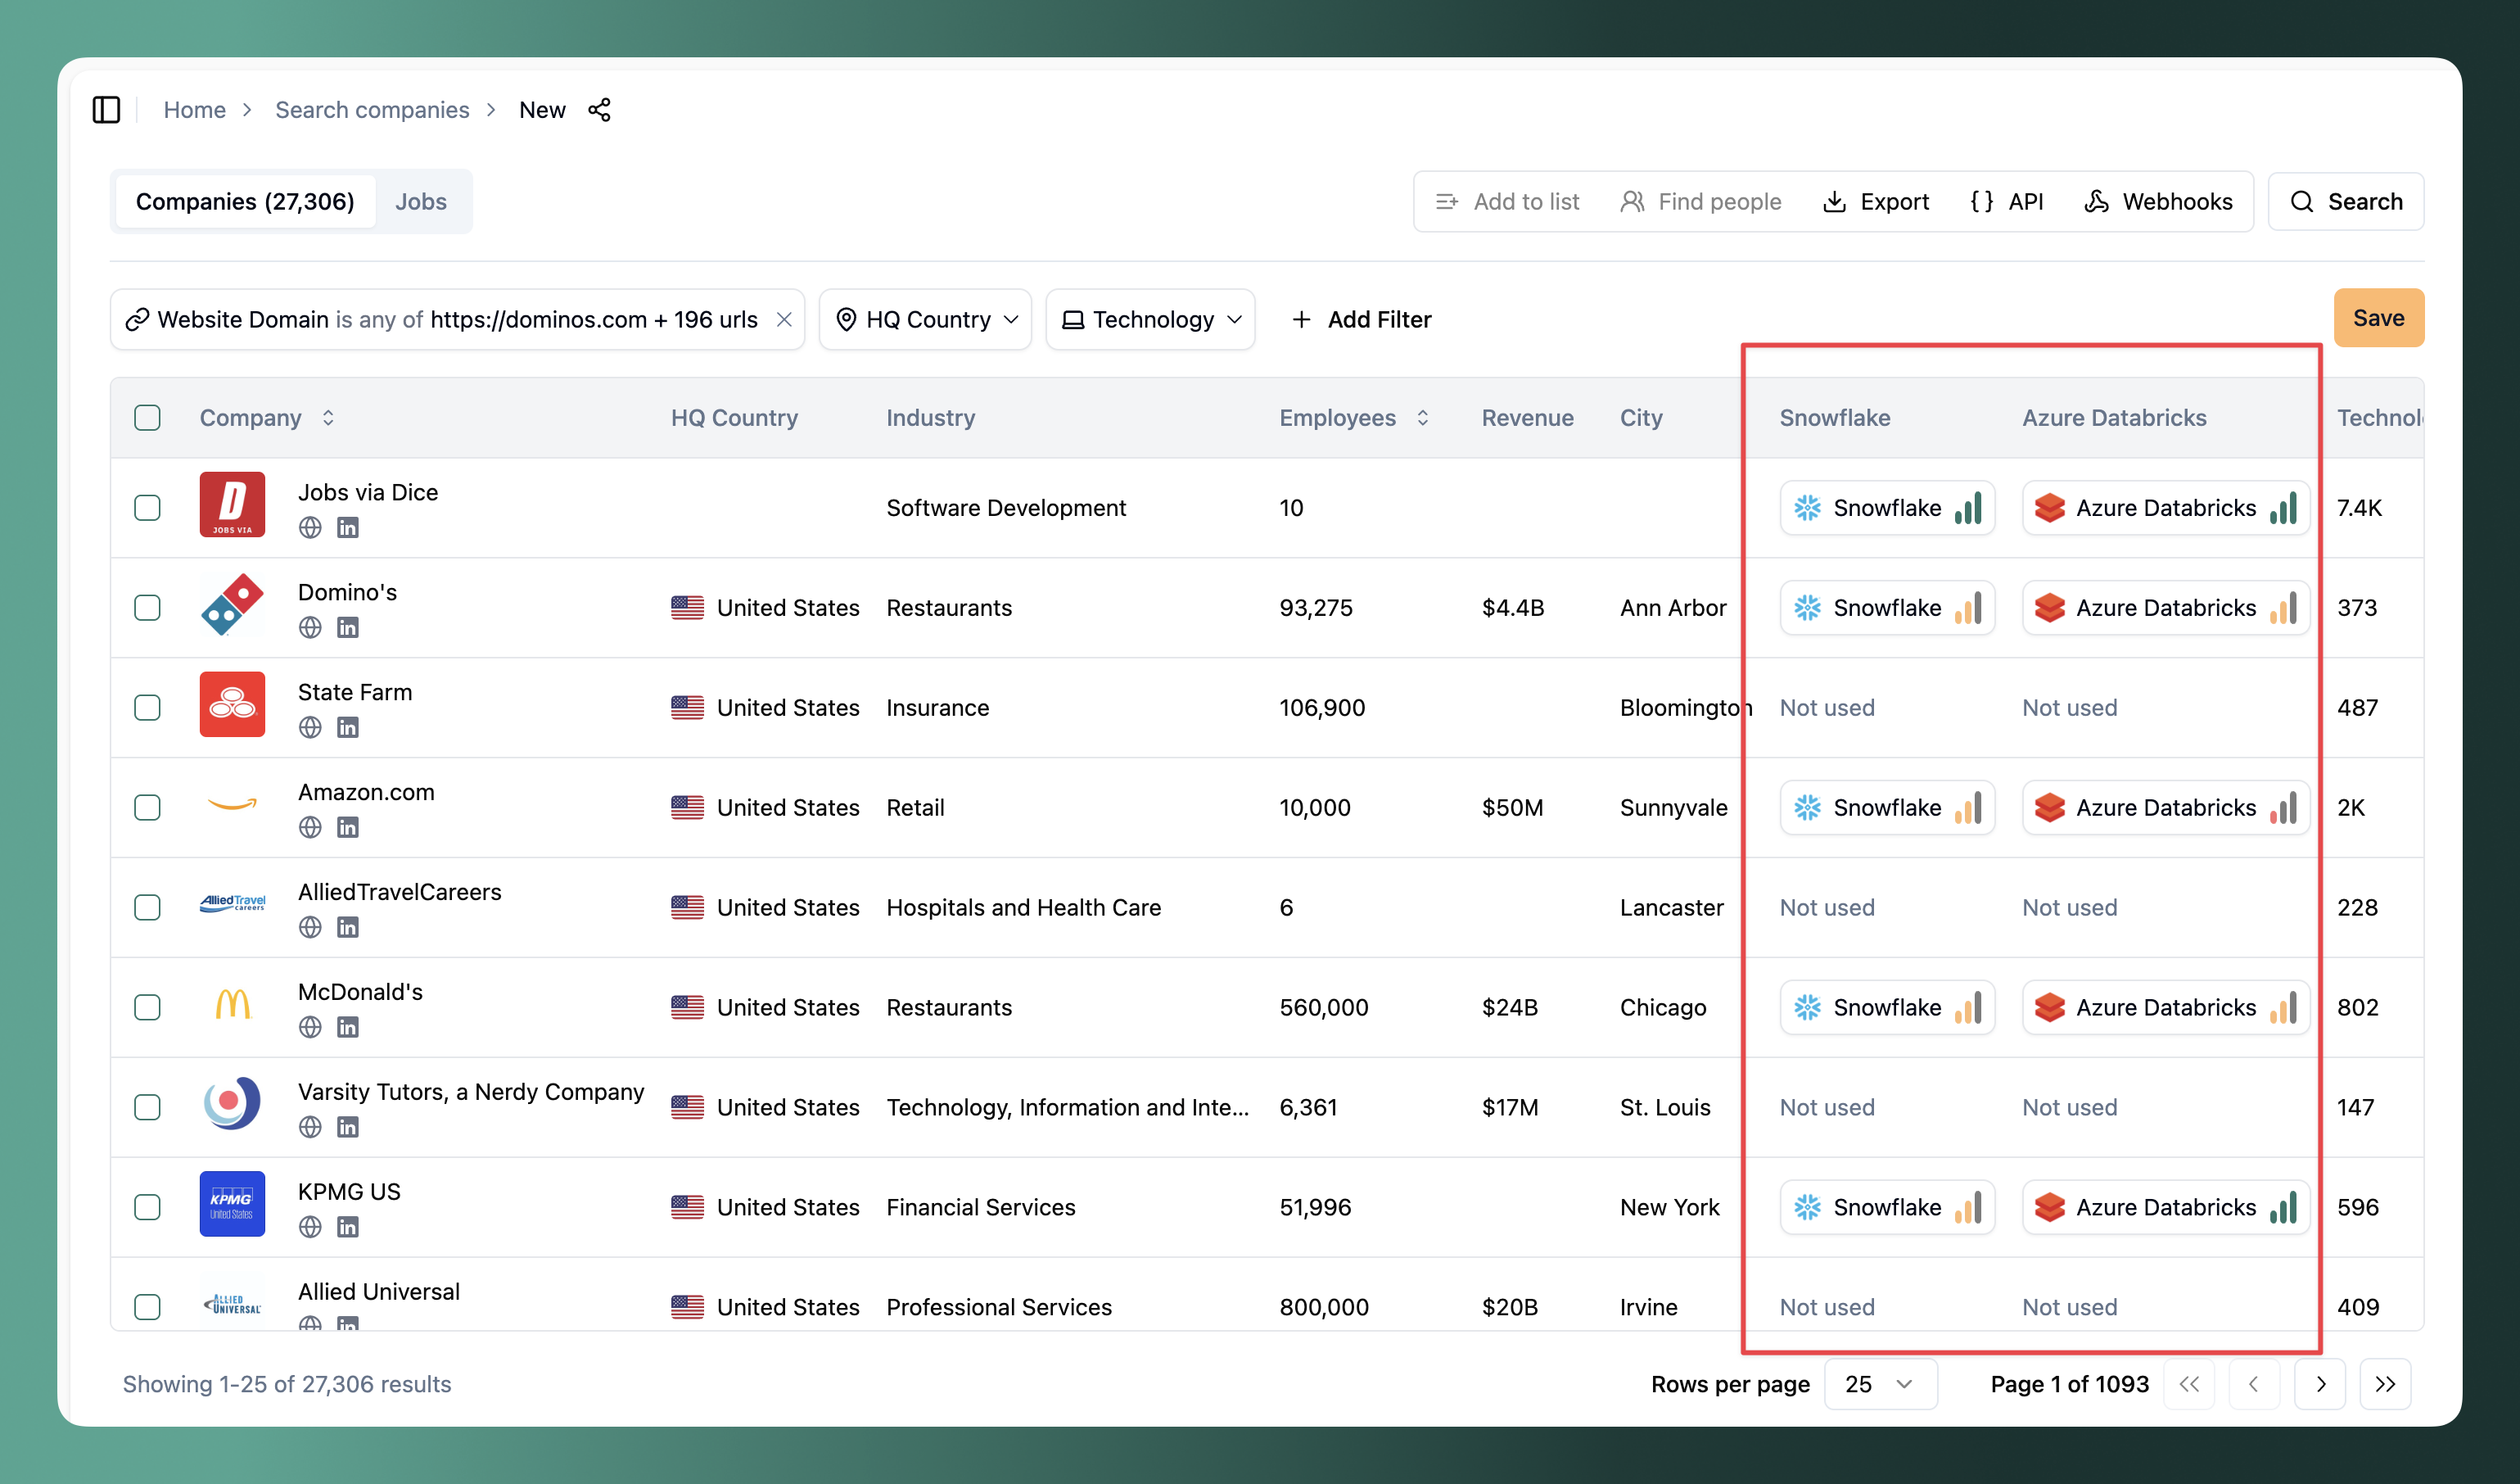Select the KPMG US row checkbox
The image size is (2520, 1484).
147,1207
